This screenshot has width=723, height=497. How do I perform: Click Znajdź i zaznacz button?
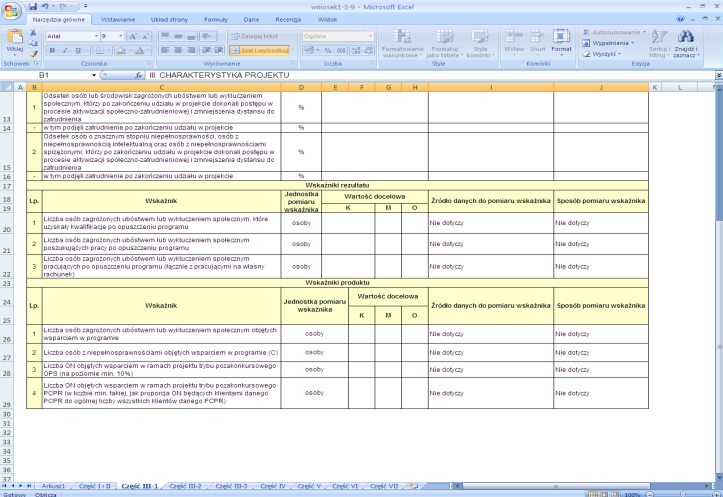(686, 43)
